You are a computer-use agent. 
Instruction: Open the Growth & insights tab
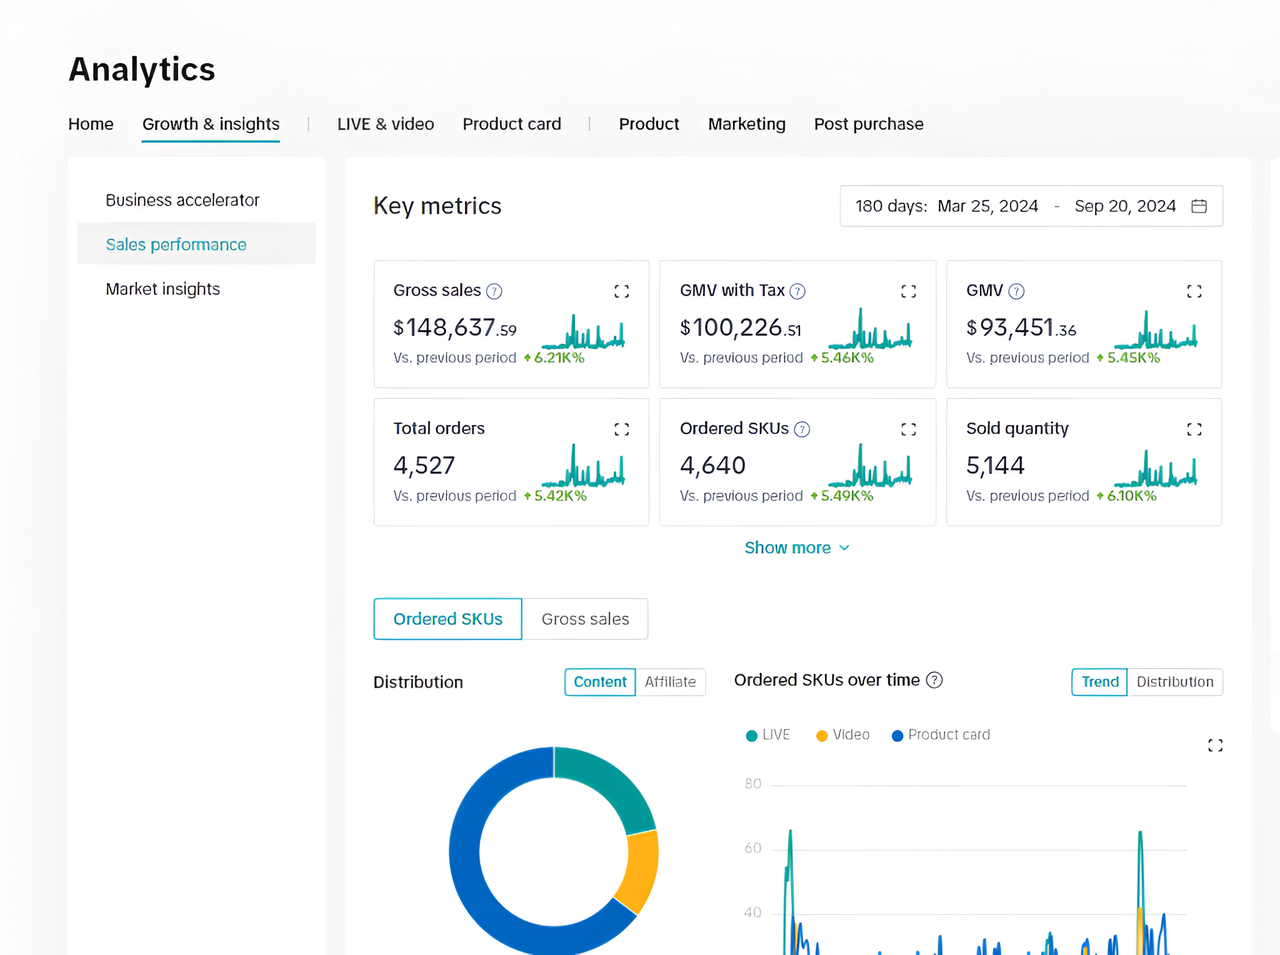click(x=211, y=124)
